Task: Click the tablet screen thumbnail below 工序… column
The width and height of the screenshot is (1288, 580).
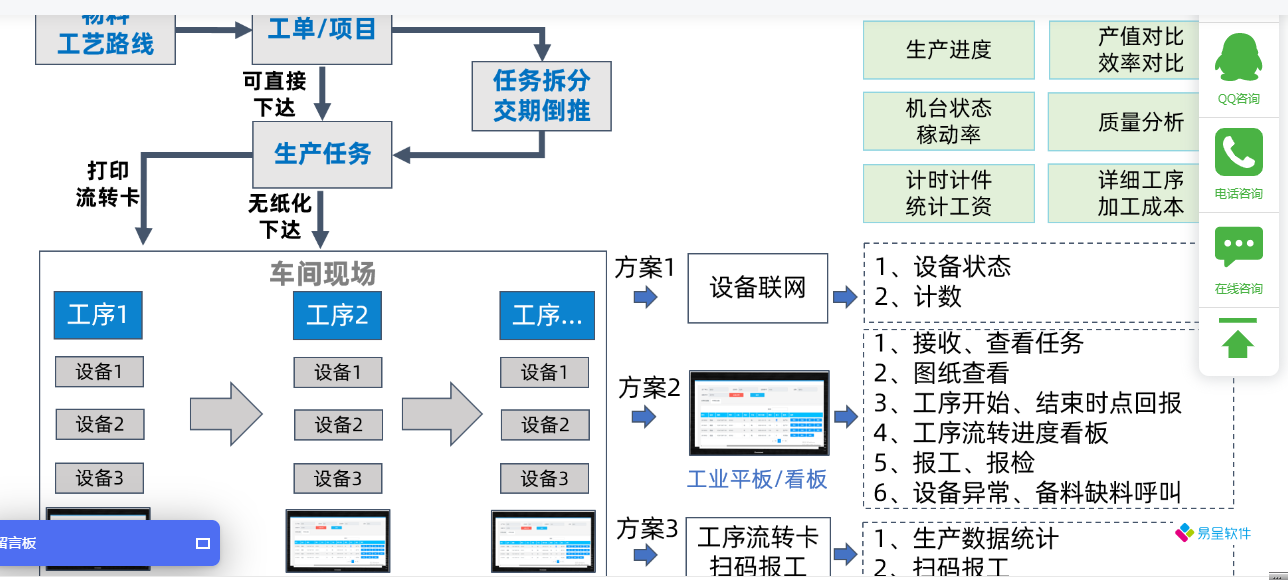Action: tap(544, 541)
